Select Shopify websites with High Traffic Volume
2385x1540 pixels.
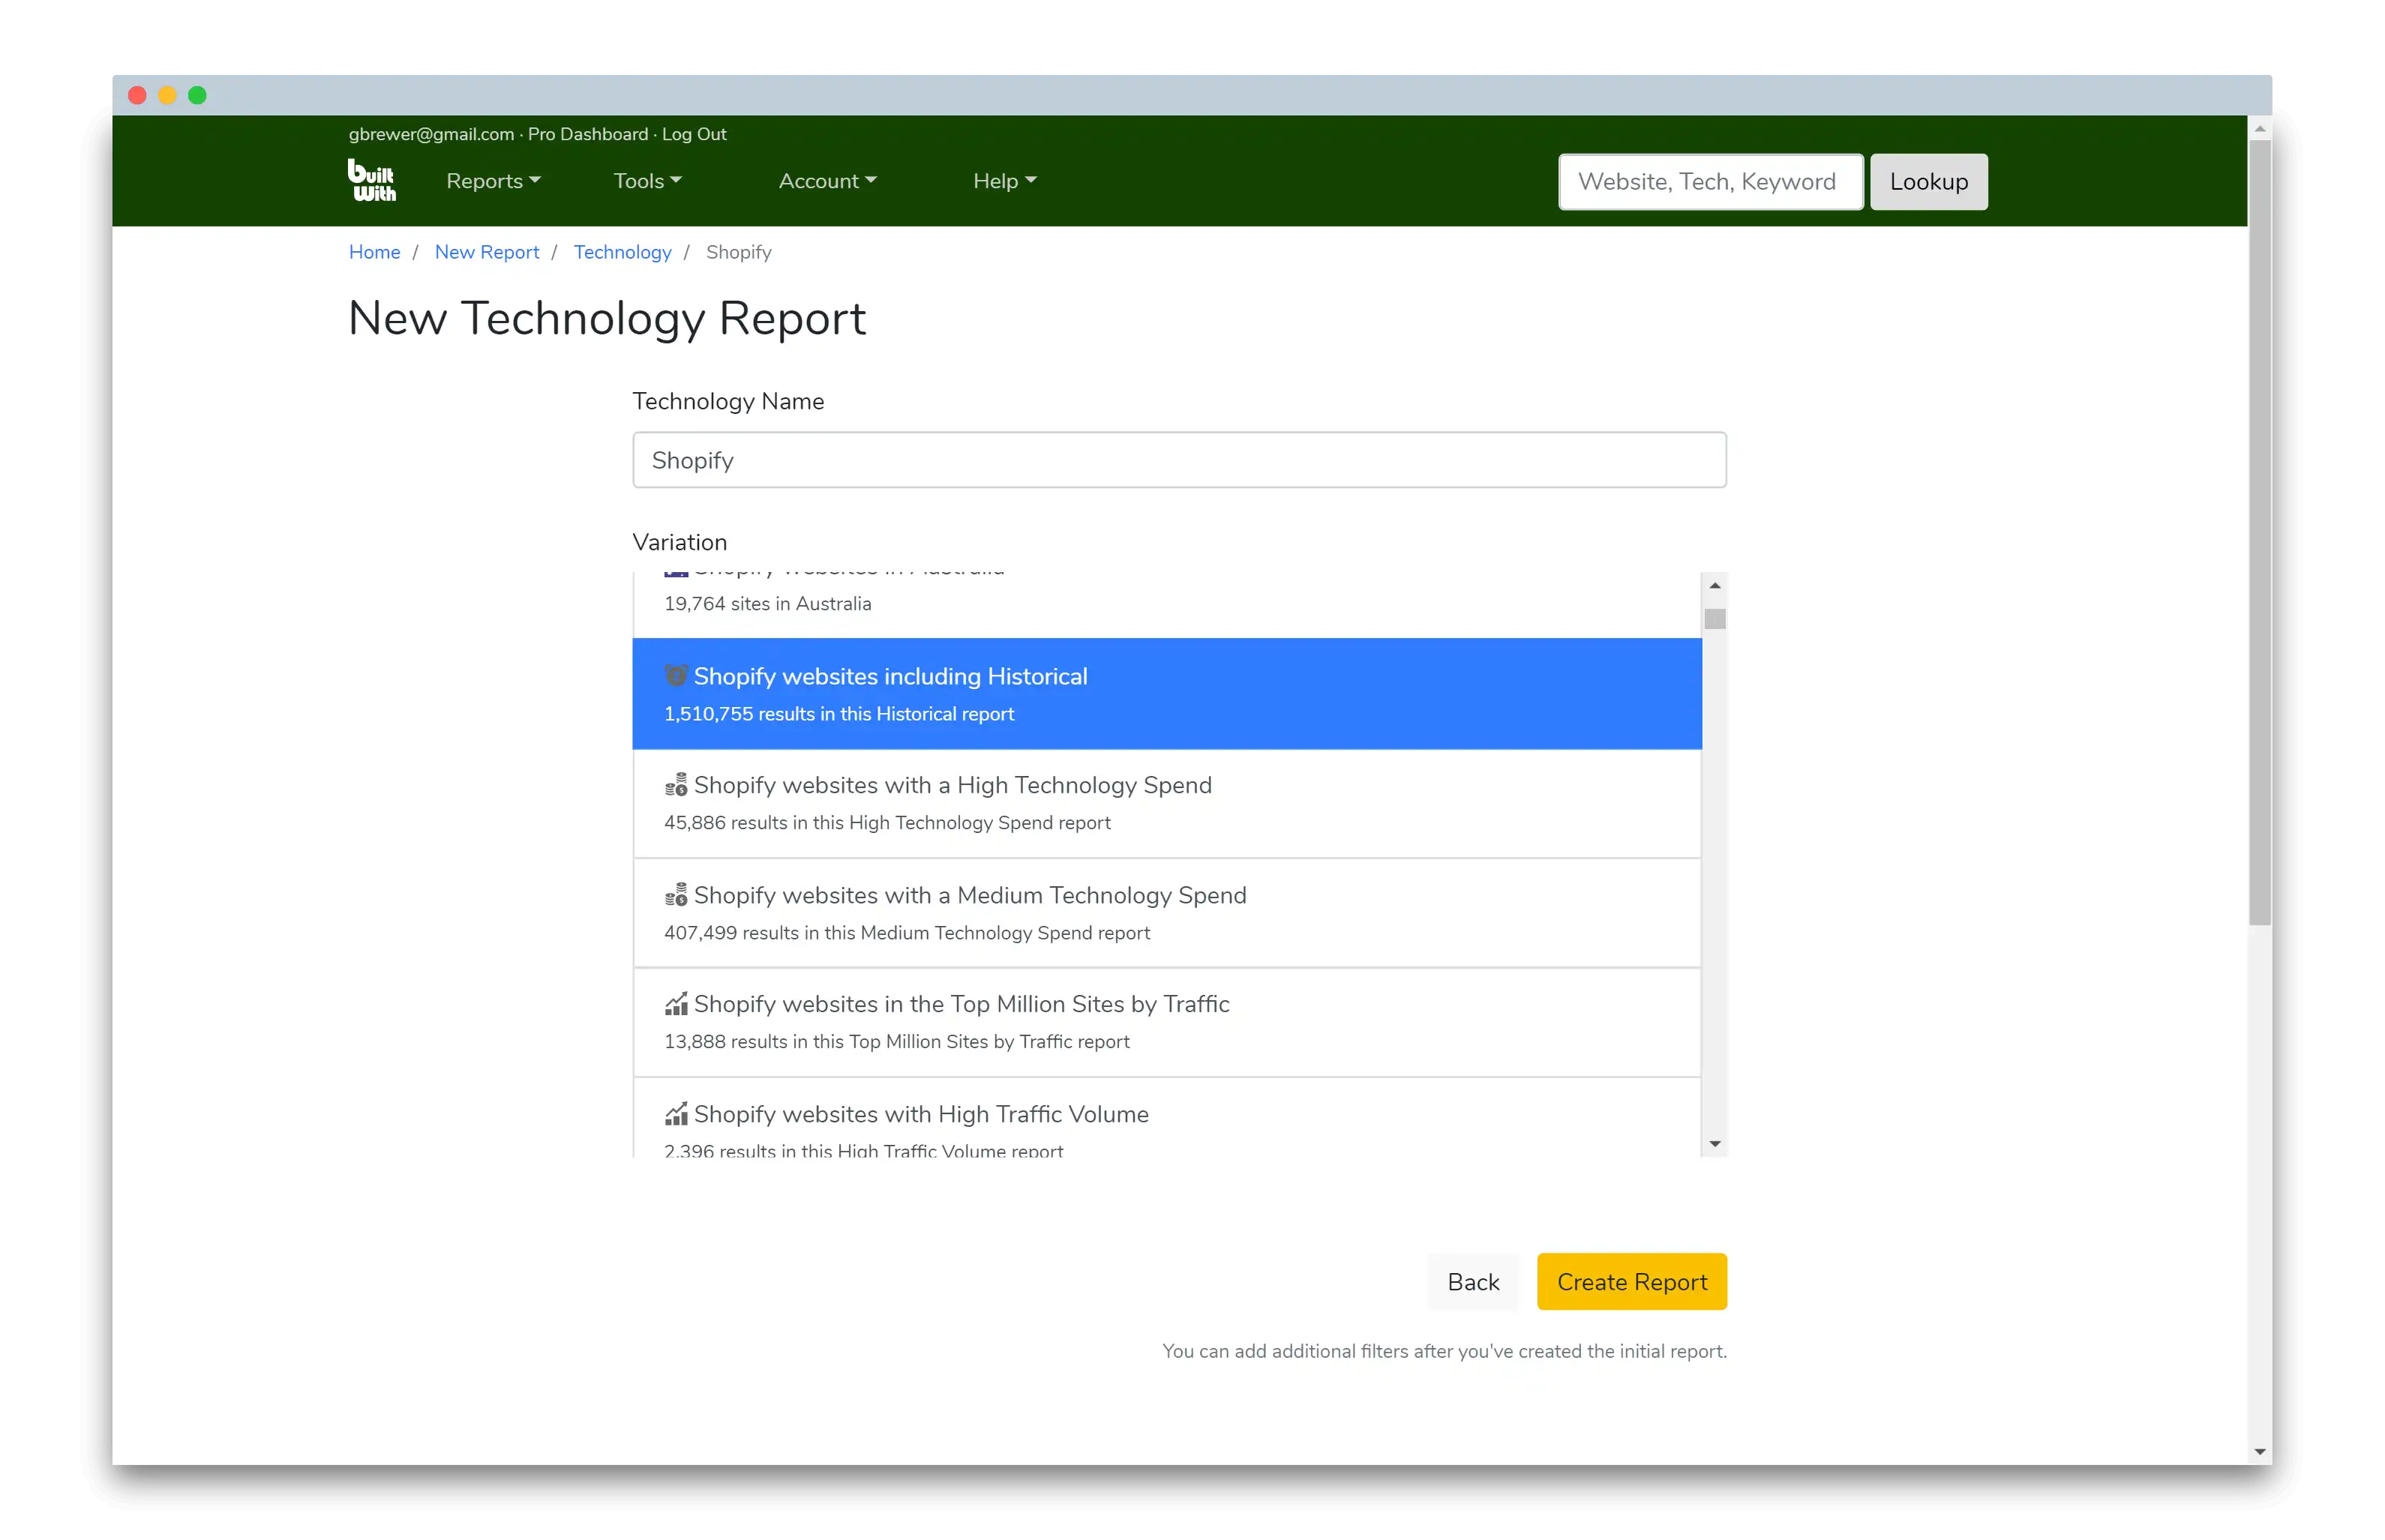(x=1166, y=1118)
